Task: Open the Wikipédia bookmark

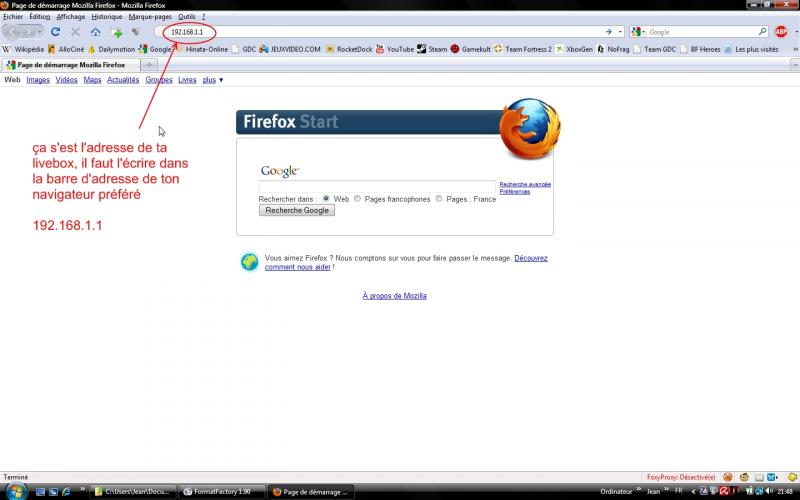Action: point(23,49)
